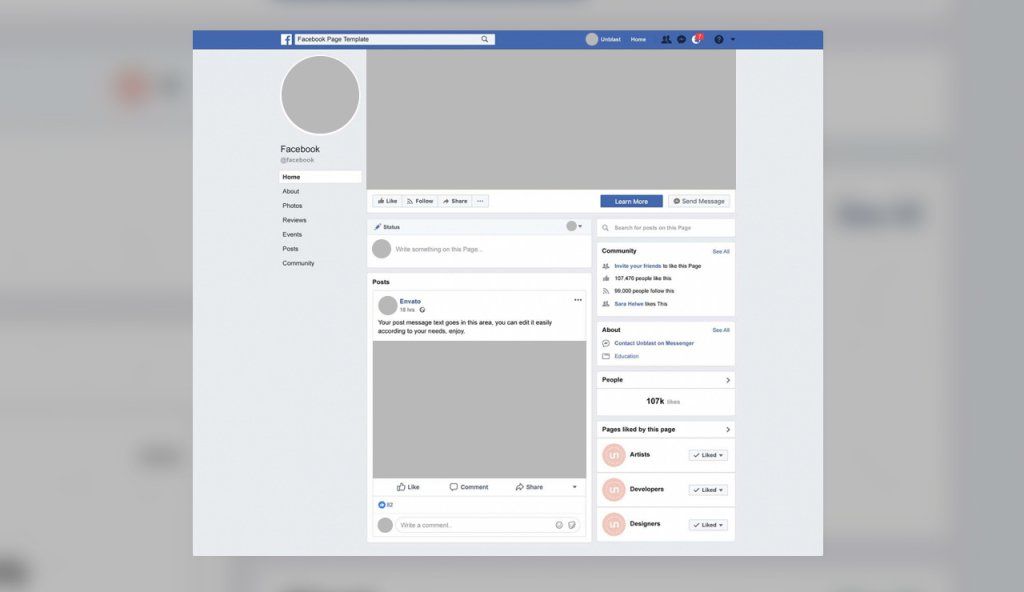Focus the Write a comment field

[x=488, y=525]
